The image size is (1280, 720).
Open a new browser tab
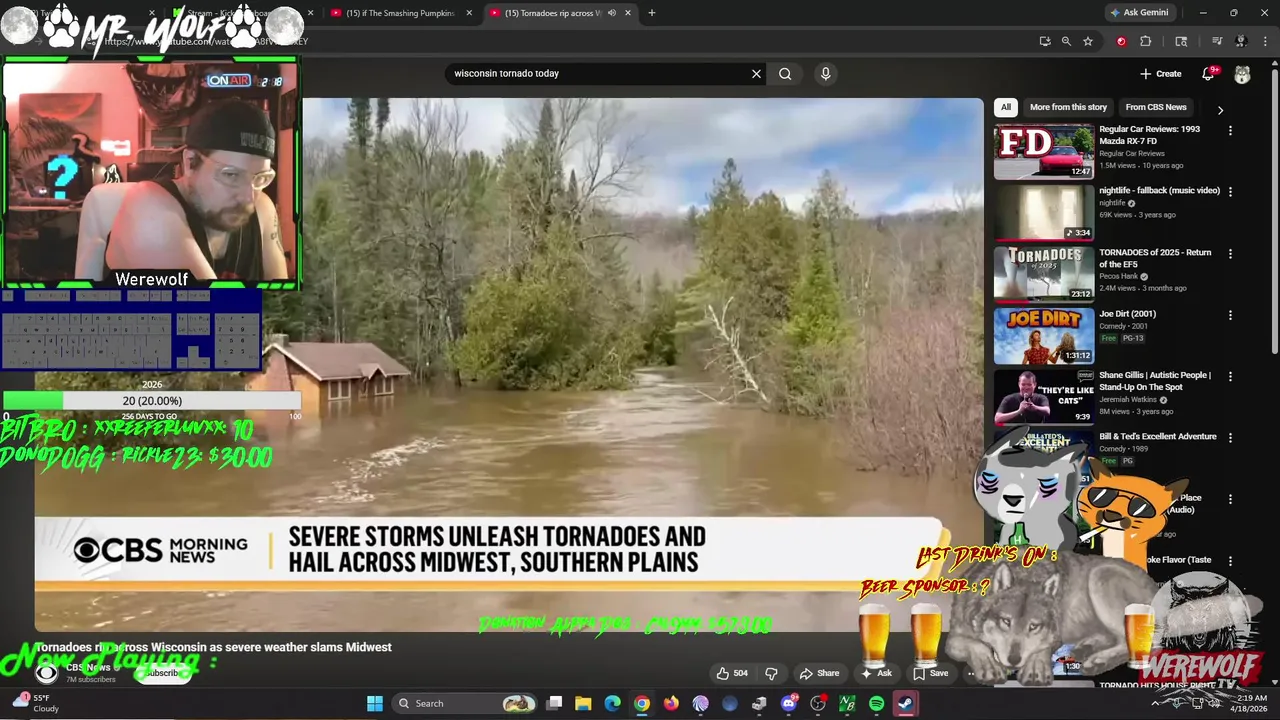tap(651, 13)
